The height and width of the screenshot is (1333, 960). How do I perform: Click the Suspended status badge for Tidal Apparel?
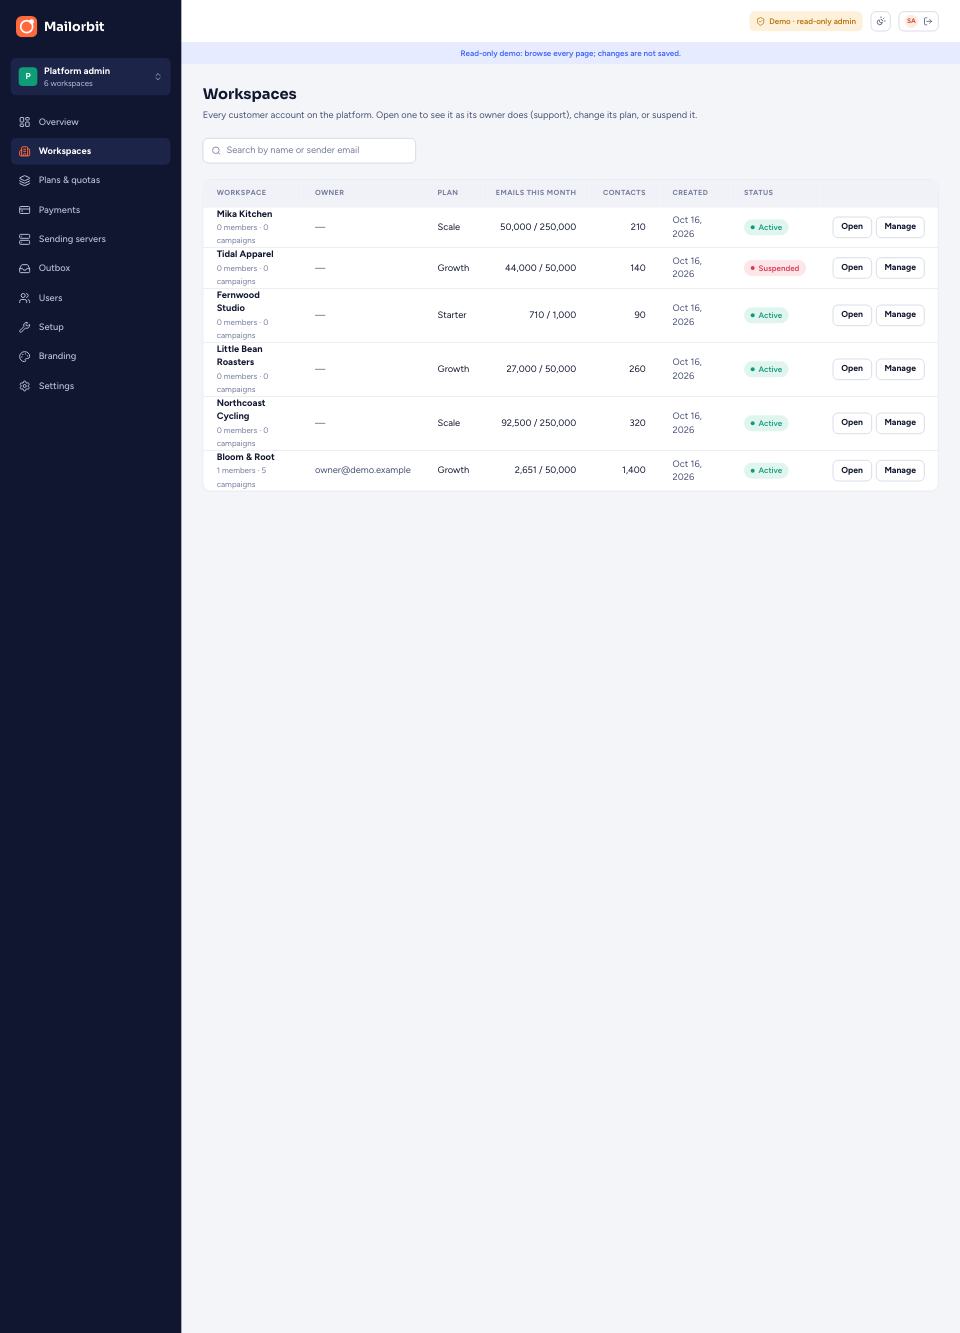pos(775,268)
